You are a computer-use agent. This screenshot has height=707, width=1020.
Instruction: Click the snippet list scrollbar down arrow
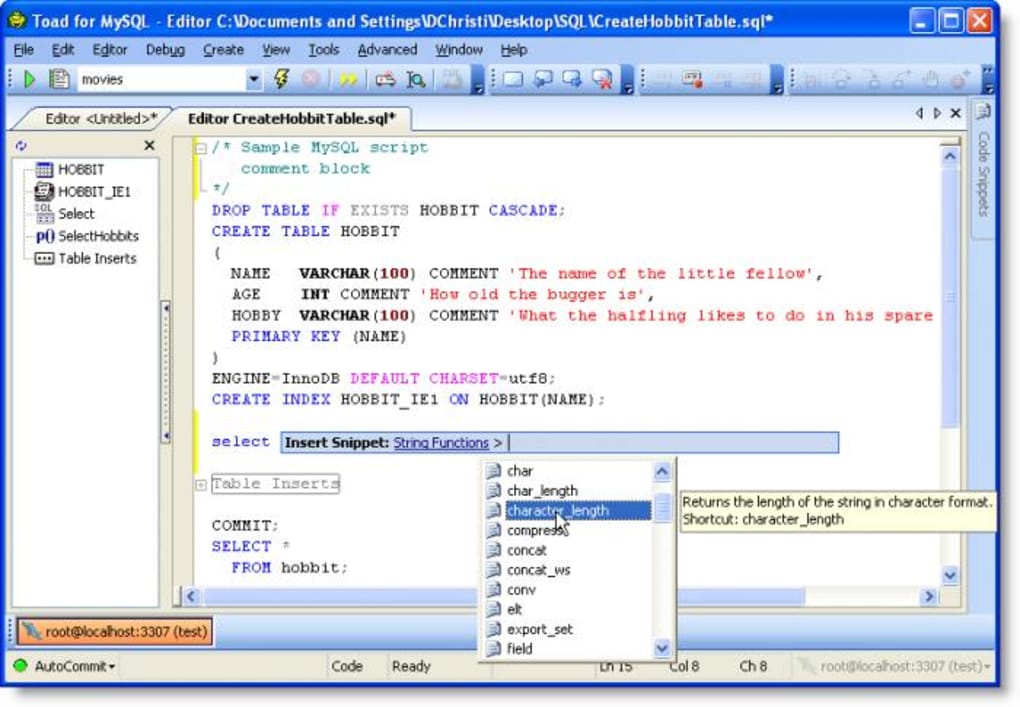(x=661, y=648)
